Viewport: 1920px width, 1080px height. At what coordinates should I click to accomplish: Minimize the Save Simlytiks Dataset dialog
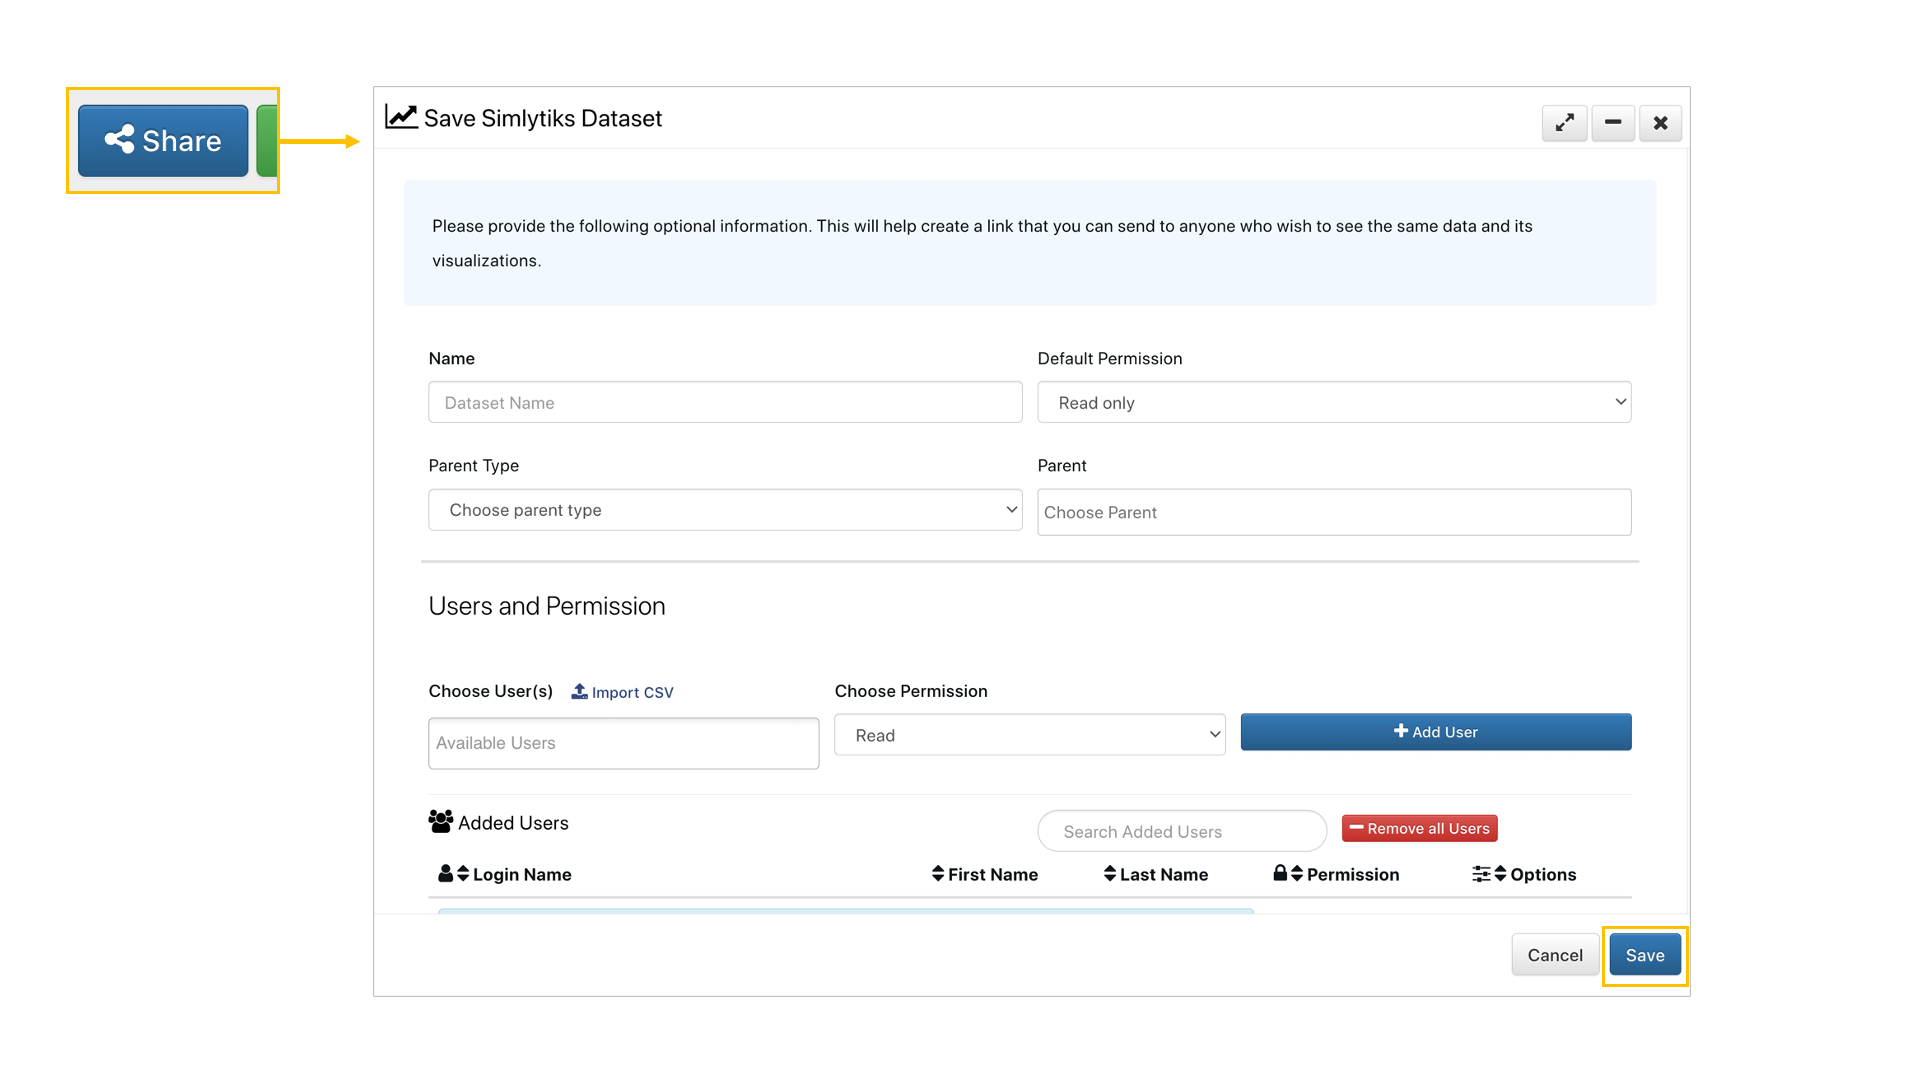click(1613, 123)
